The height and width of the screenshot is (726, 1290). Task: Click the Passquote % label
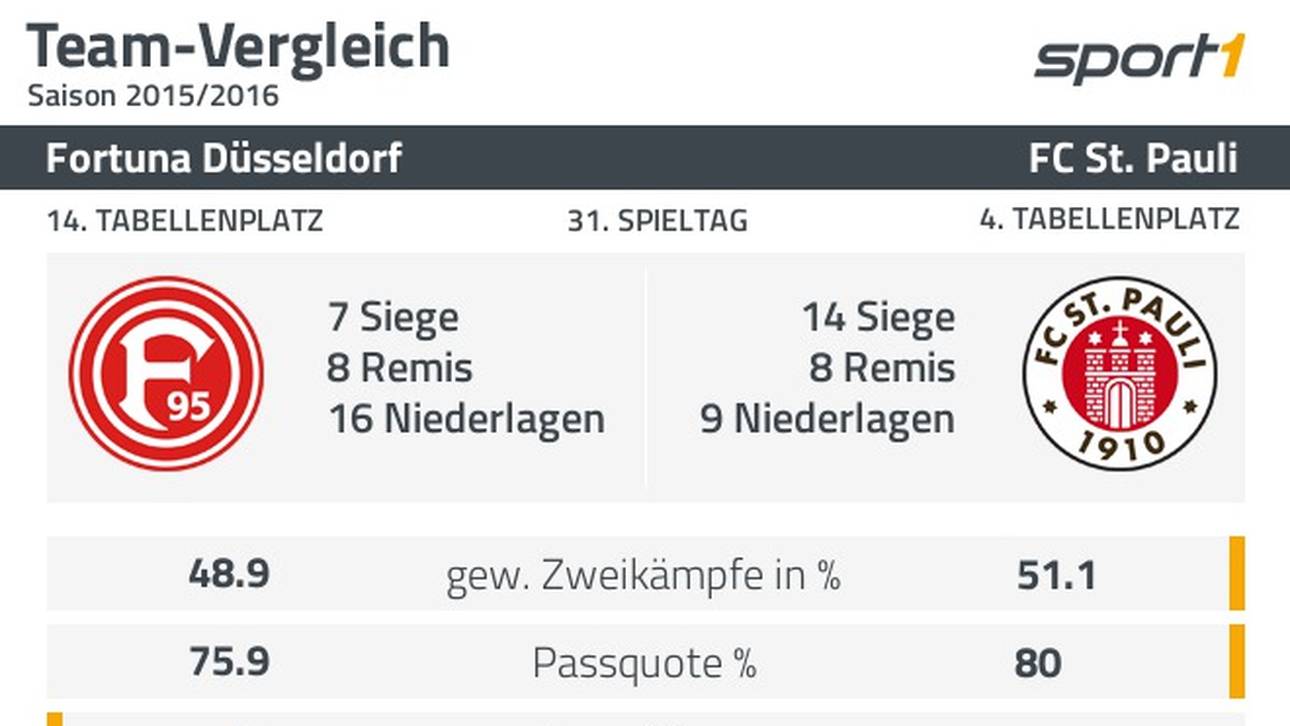[x=644, y=662]
